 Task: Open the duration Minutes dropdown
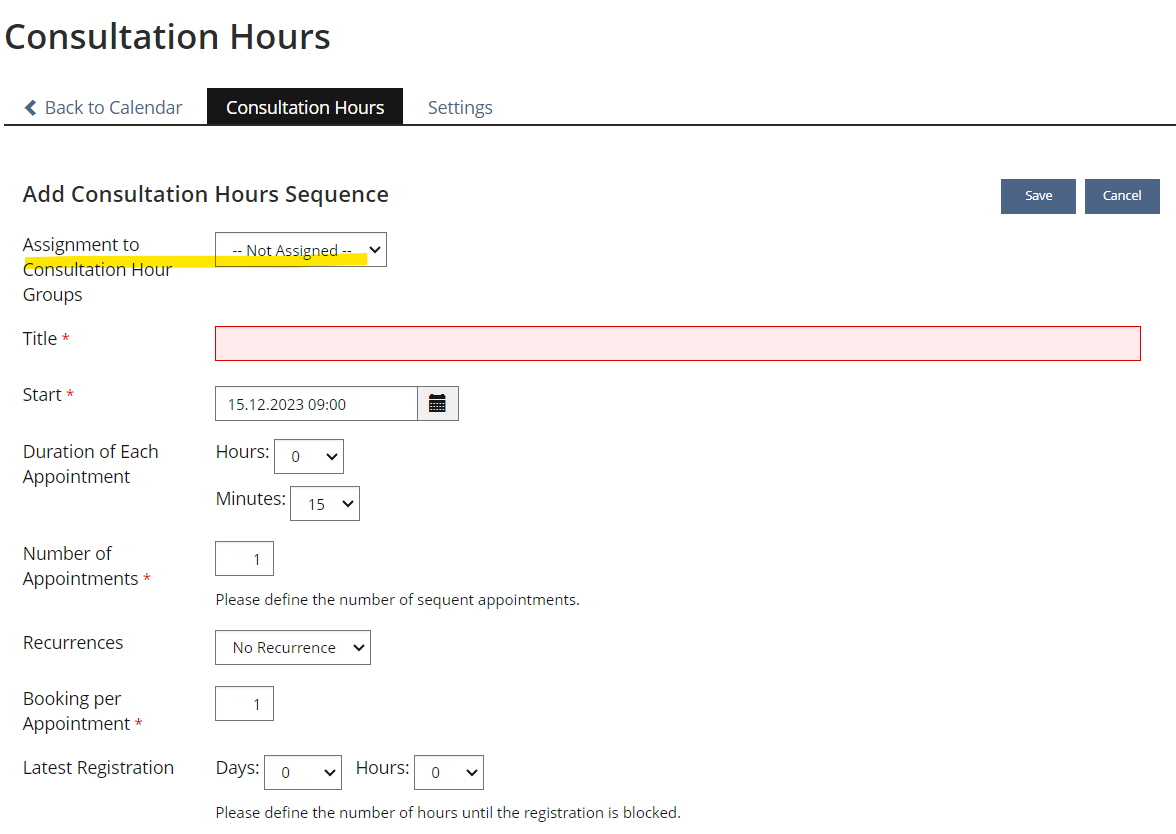point(325,504)
